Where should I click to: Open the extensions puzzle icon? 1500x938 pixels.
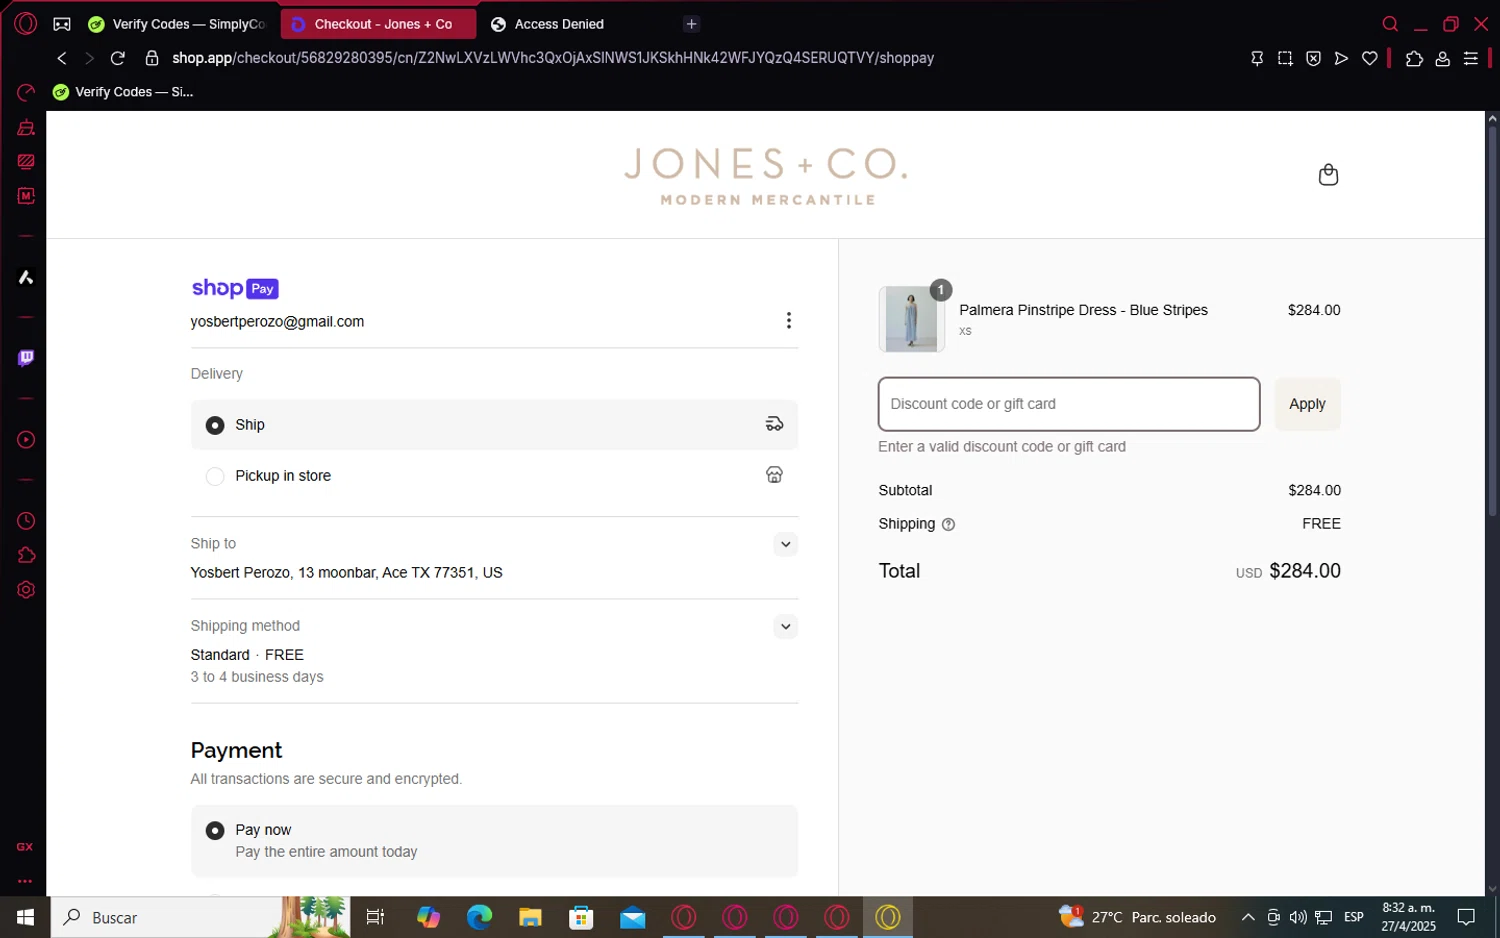[x=1414, y=58]
